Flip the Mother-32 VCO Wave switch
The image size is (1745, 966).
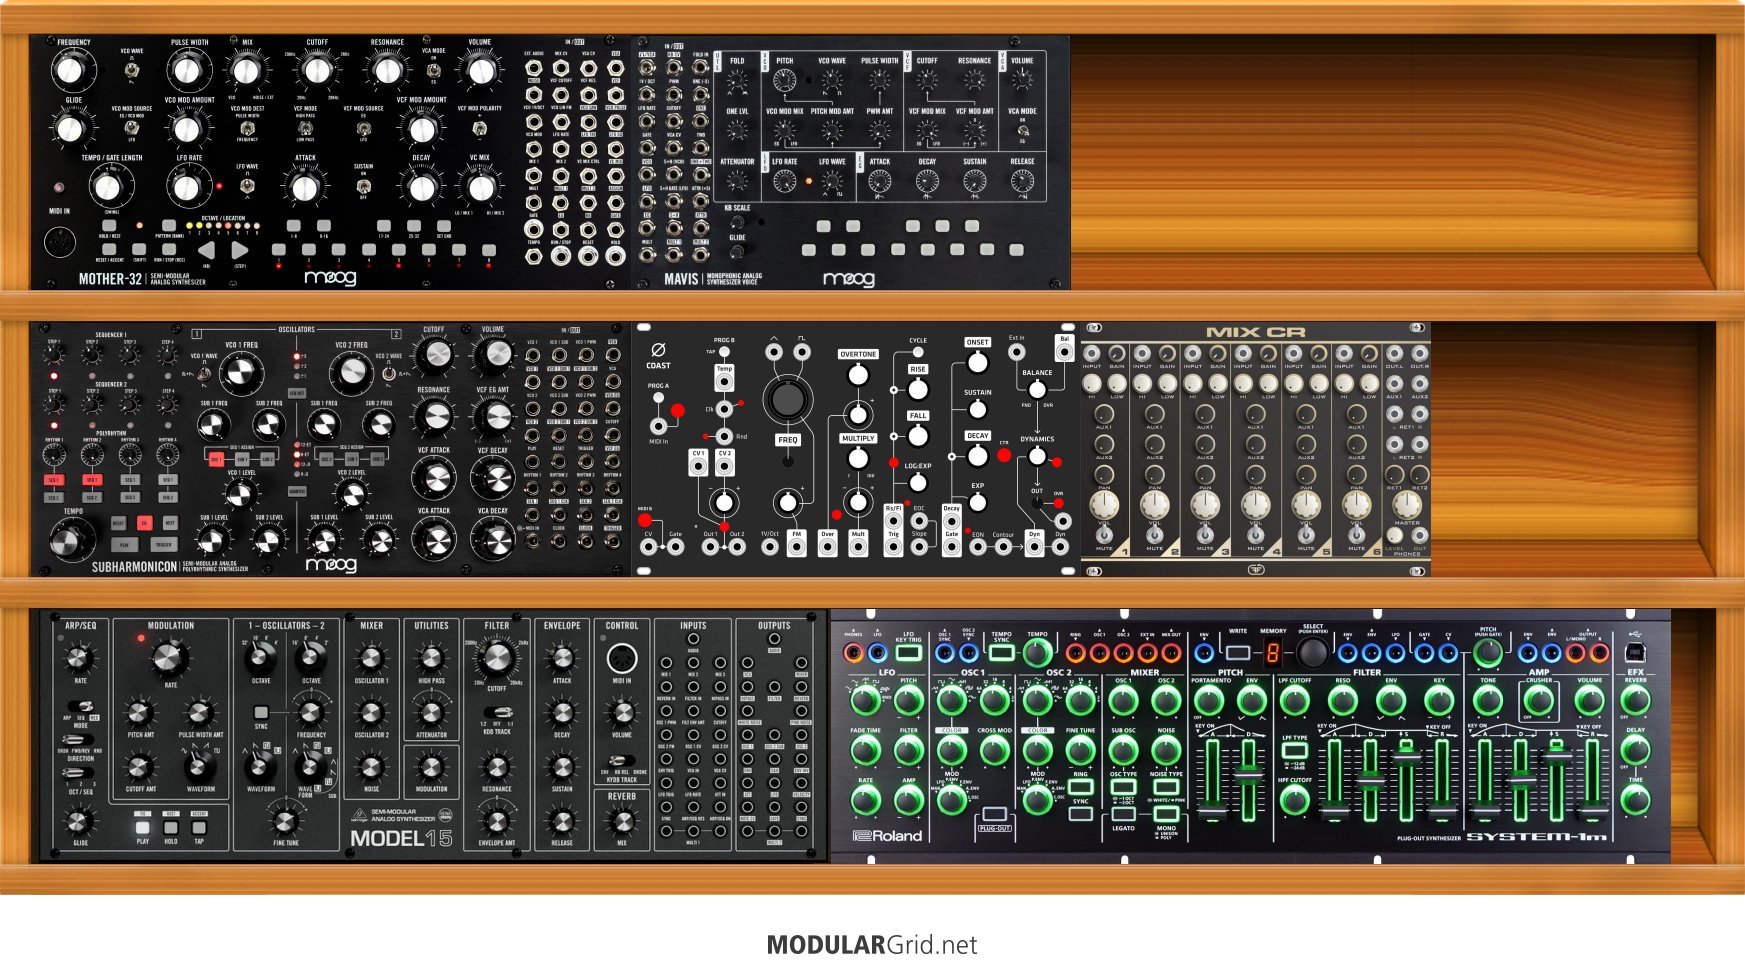131,69
